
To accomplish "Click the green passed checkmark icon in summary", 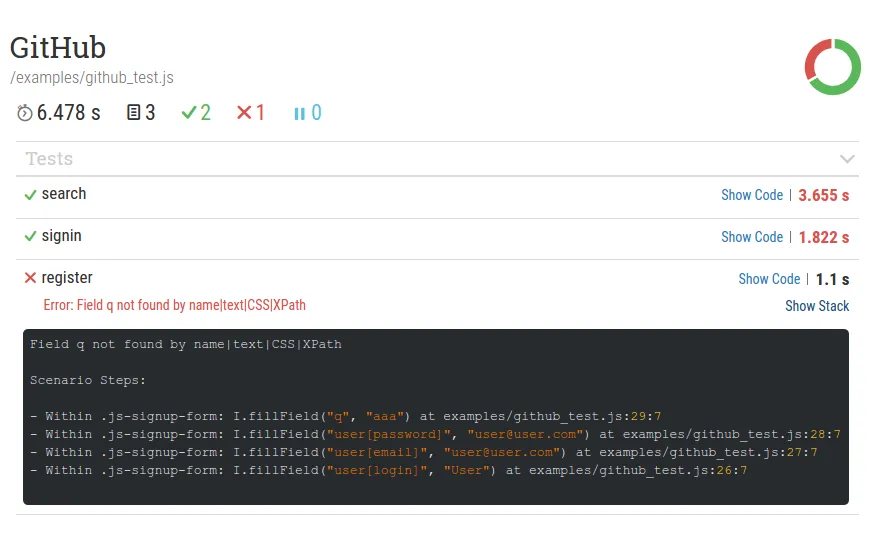I will click(x=188, y=113).
